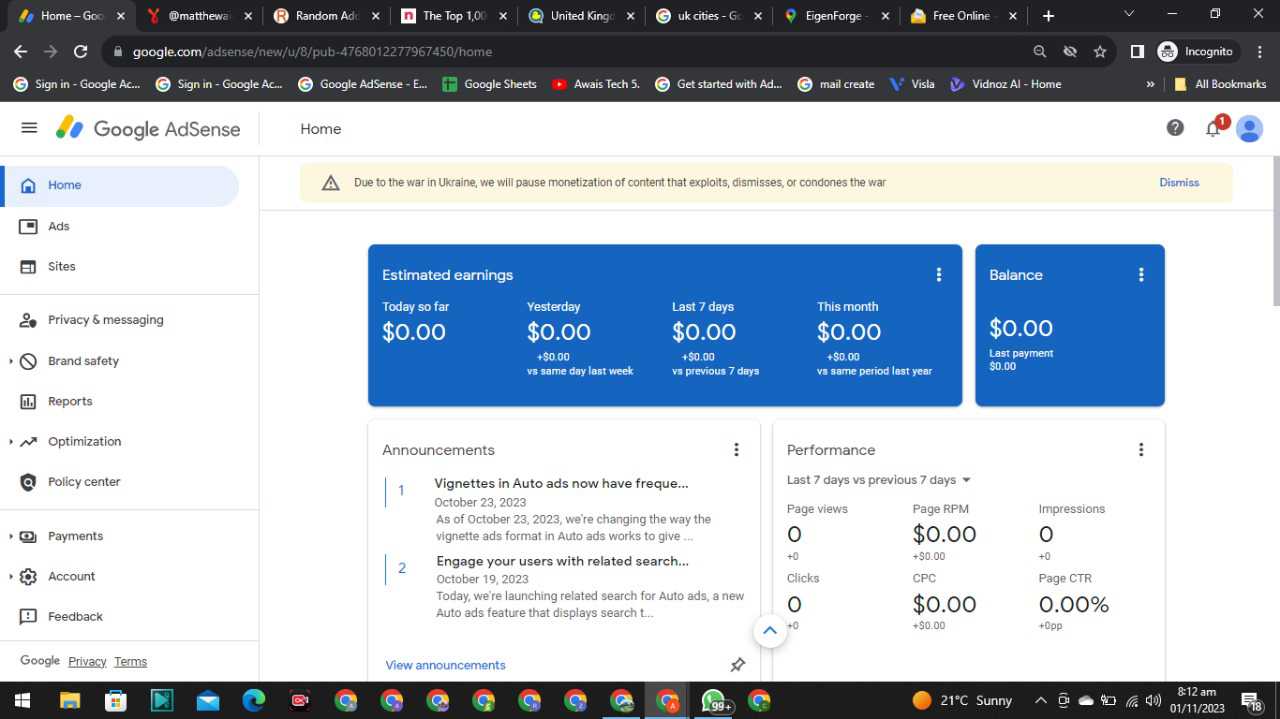Open Microsoft Store from the taskbar
Image resolution: width=1280 pixels, height=719 pixels.
tap(116, 700)
